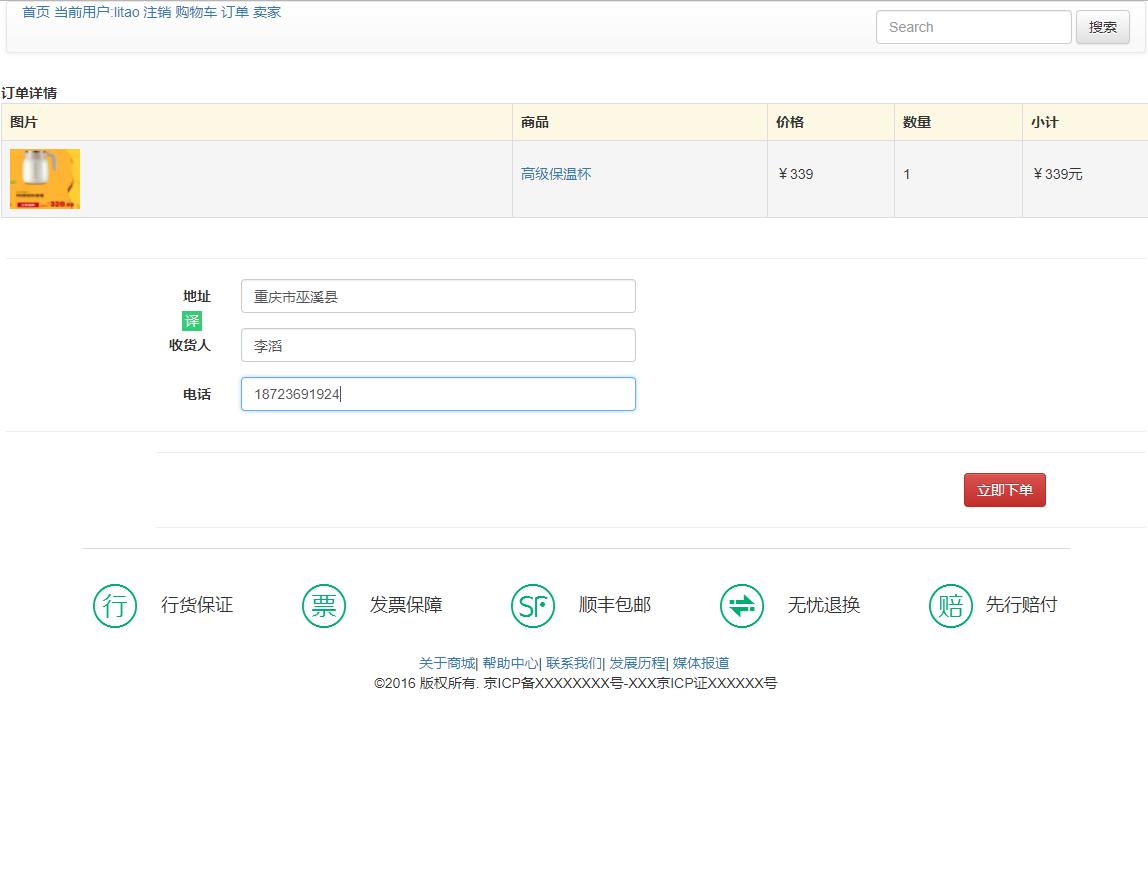The height and width of the screenshot is (890, 1148).
Task: Focus the Search input box
Action: tap(973, 27)
